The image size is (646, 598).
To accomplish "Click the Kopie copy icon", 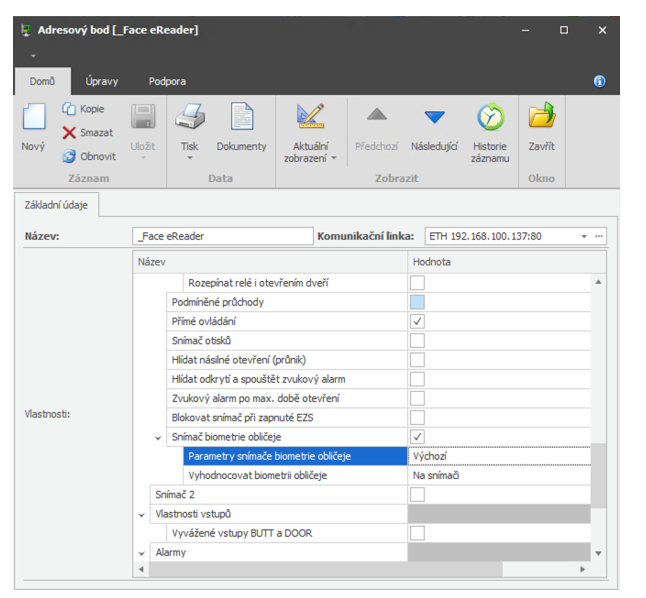I will click(x=69, y=109).
